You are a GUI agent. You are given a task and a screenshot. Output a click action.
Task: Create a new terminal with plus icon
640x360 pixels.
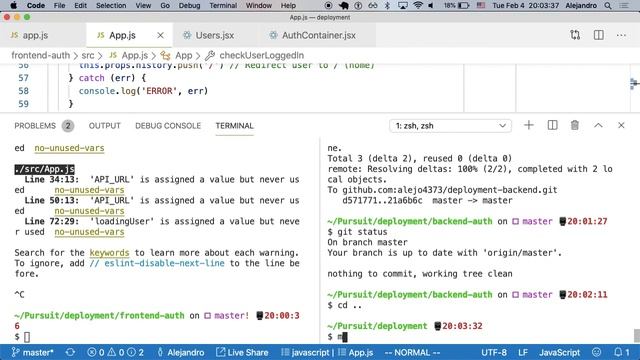(529, 125)
